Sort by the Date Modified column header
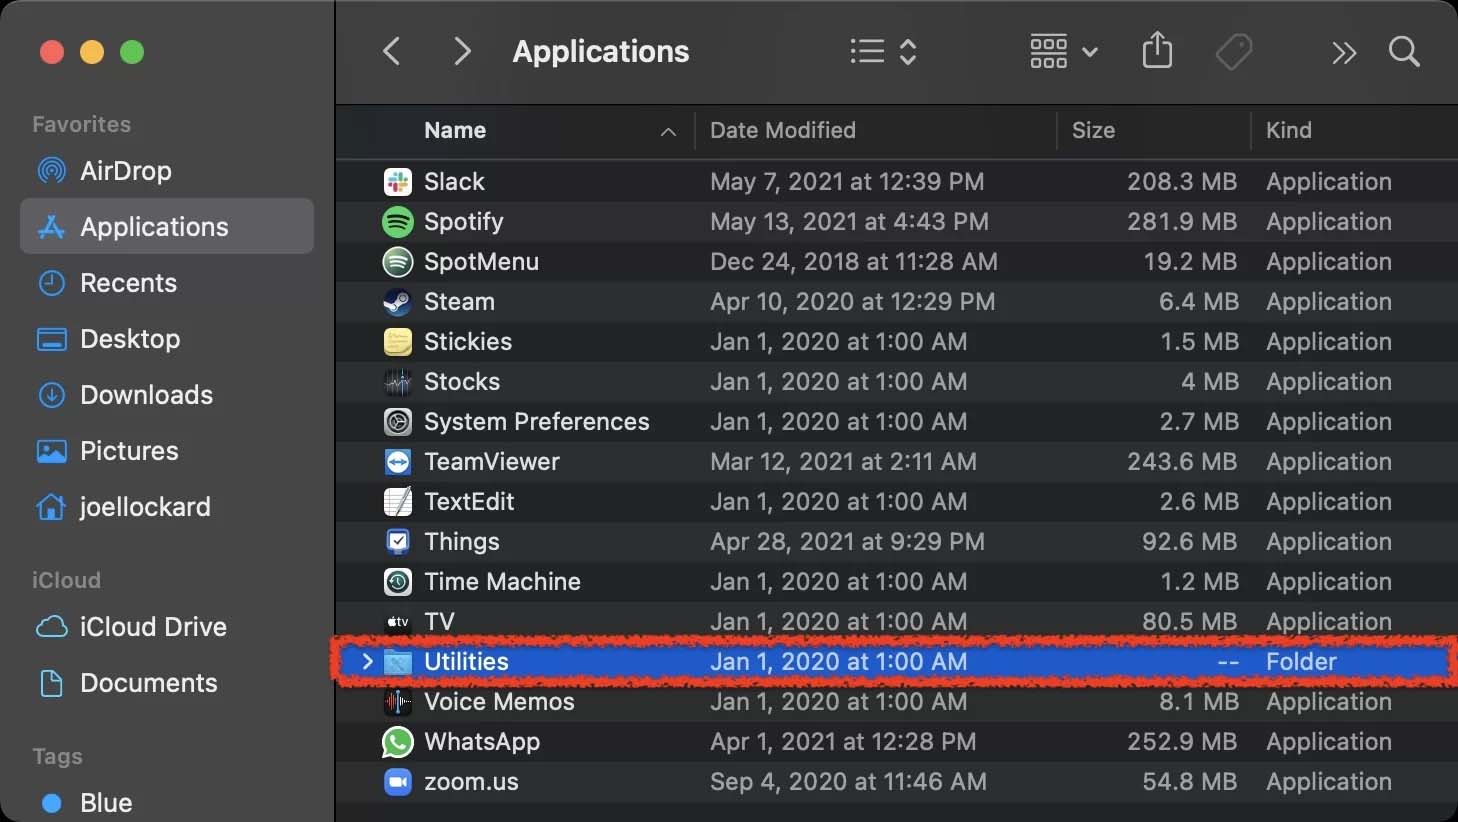The height and width of the screenshot is (822, 1458). (x=783, y=130)
